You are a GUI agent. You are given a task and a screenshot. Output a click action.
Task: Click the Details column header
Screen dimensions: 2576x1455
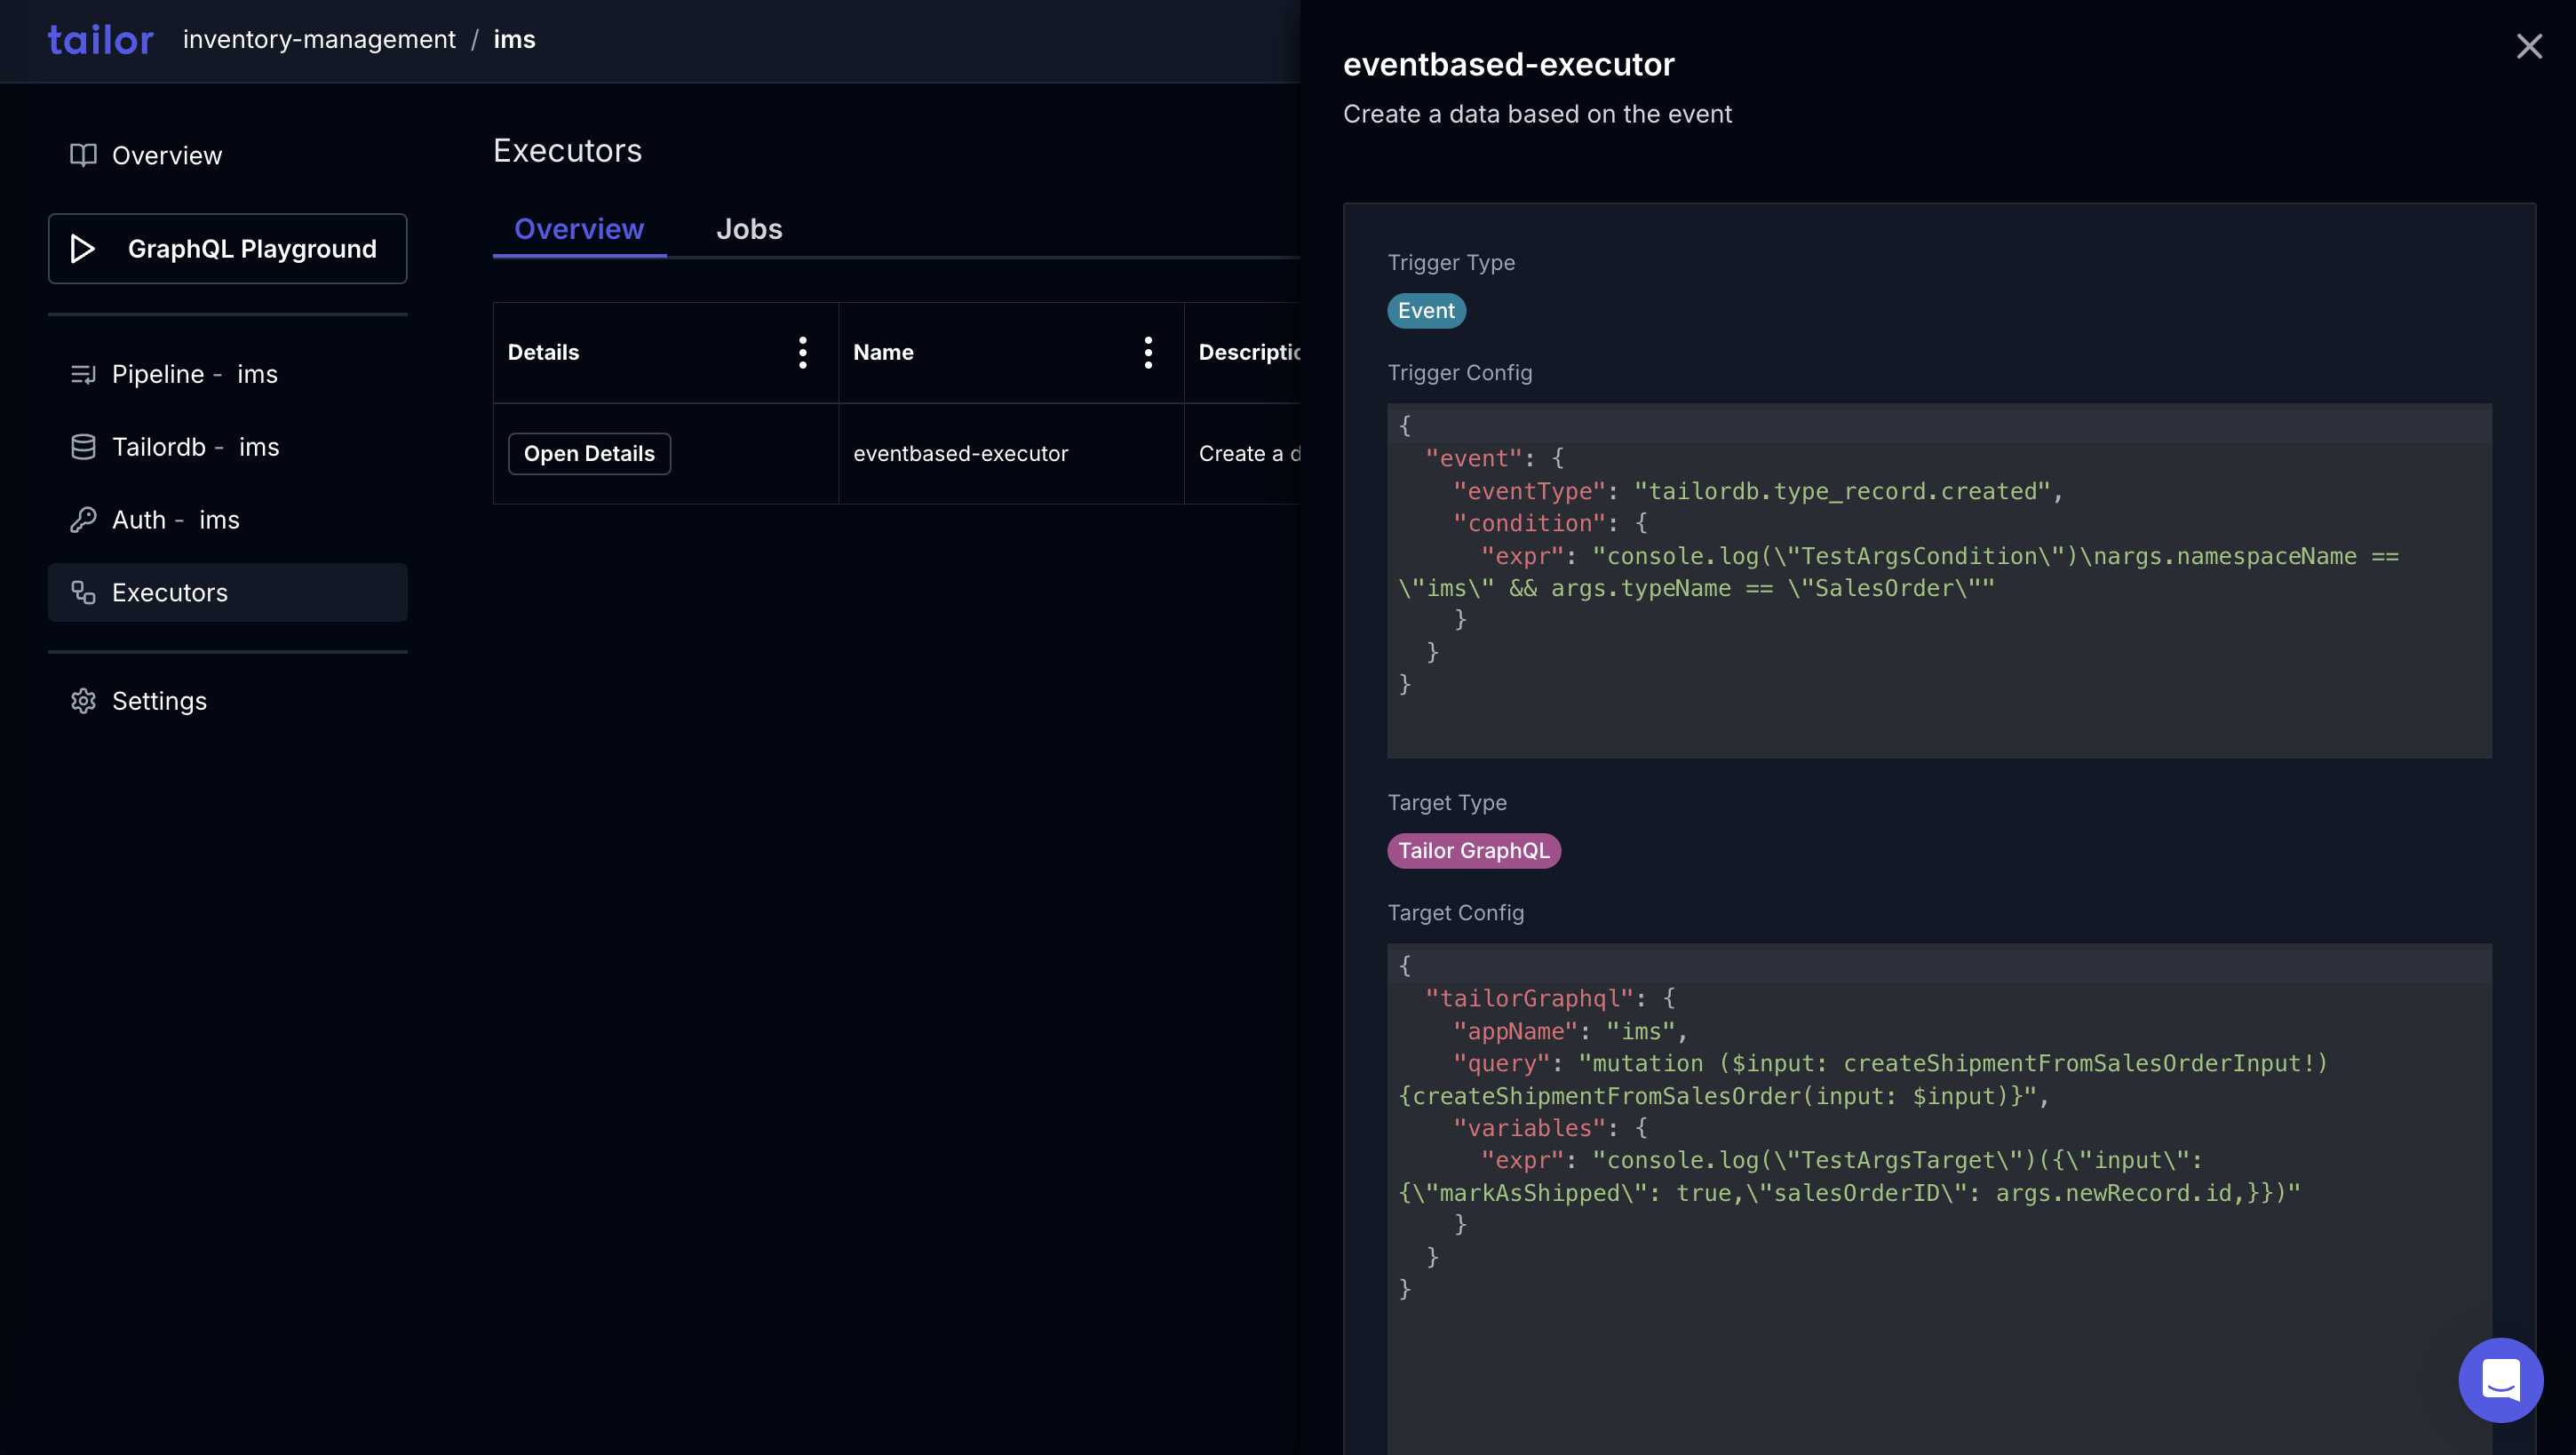click(x=543, y=352)
